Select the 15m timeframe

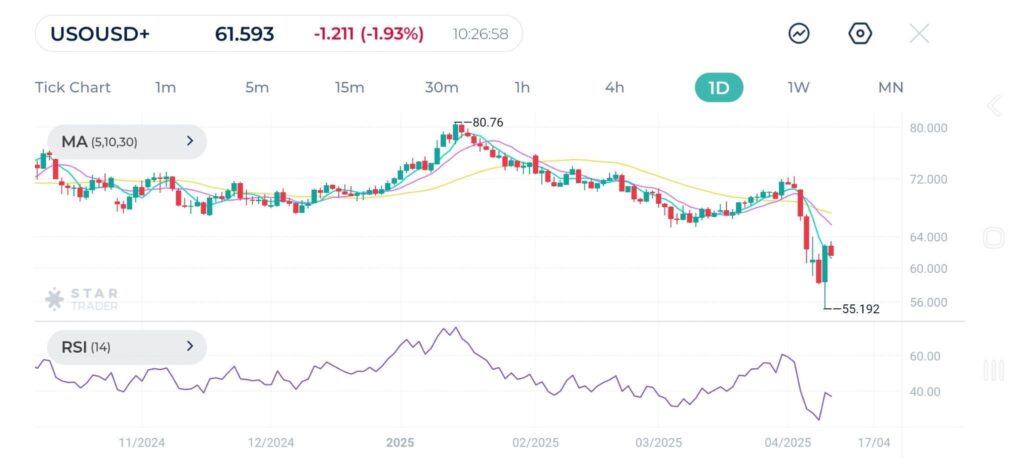point(349,87)
